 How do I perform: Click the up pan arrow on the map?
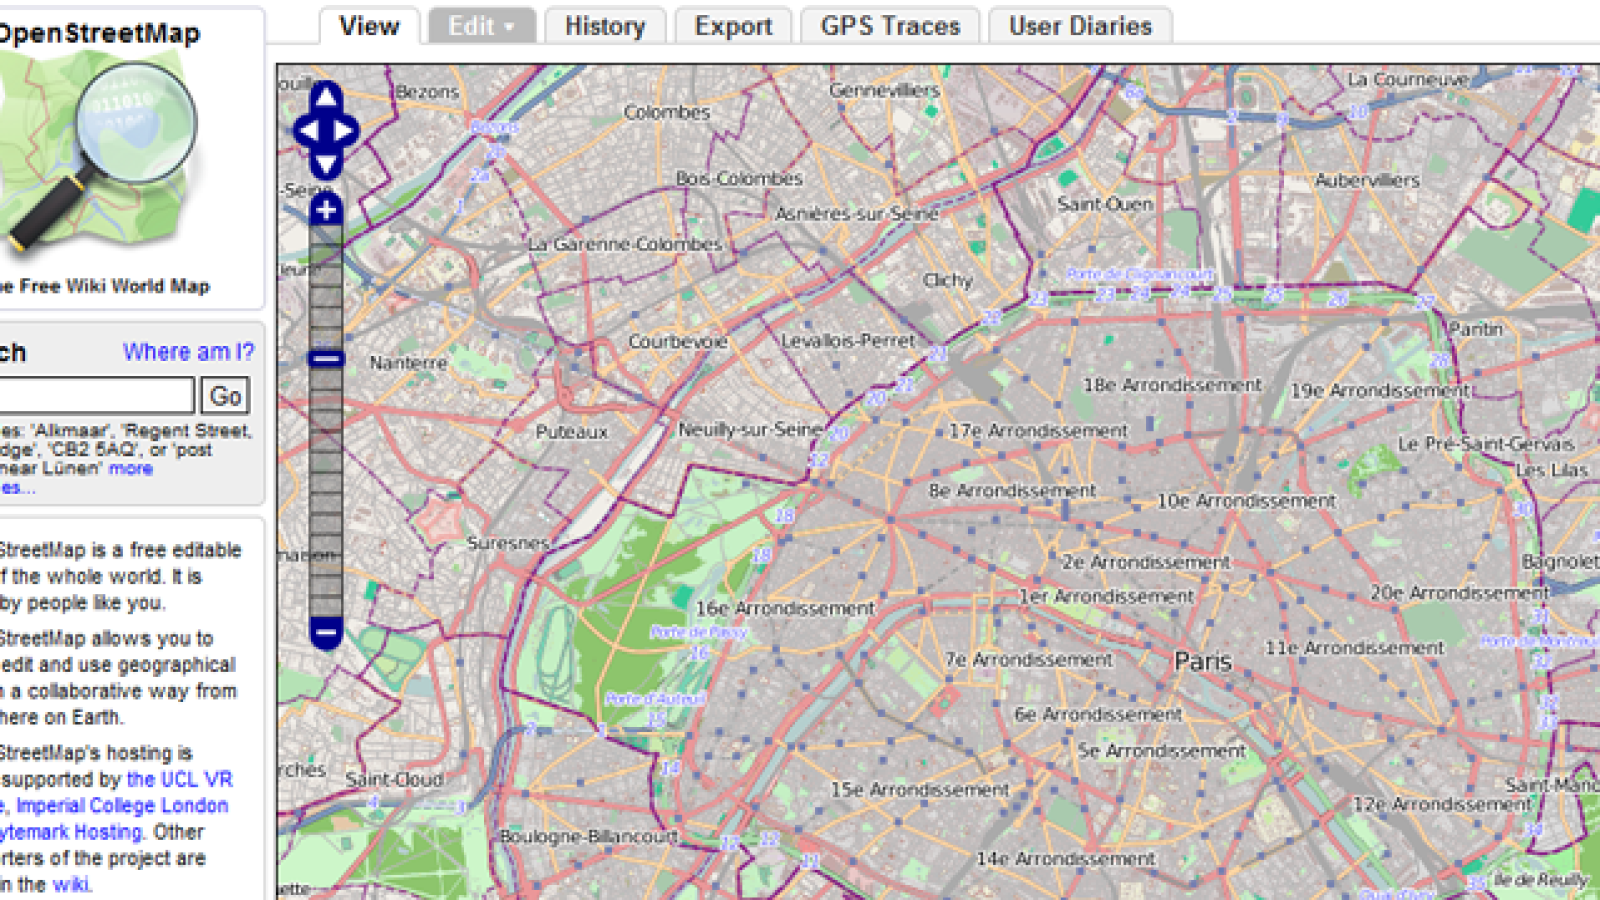tap(324, 95)
